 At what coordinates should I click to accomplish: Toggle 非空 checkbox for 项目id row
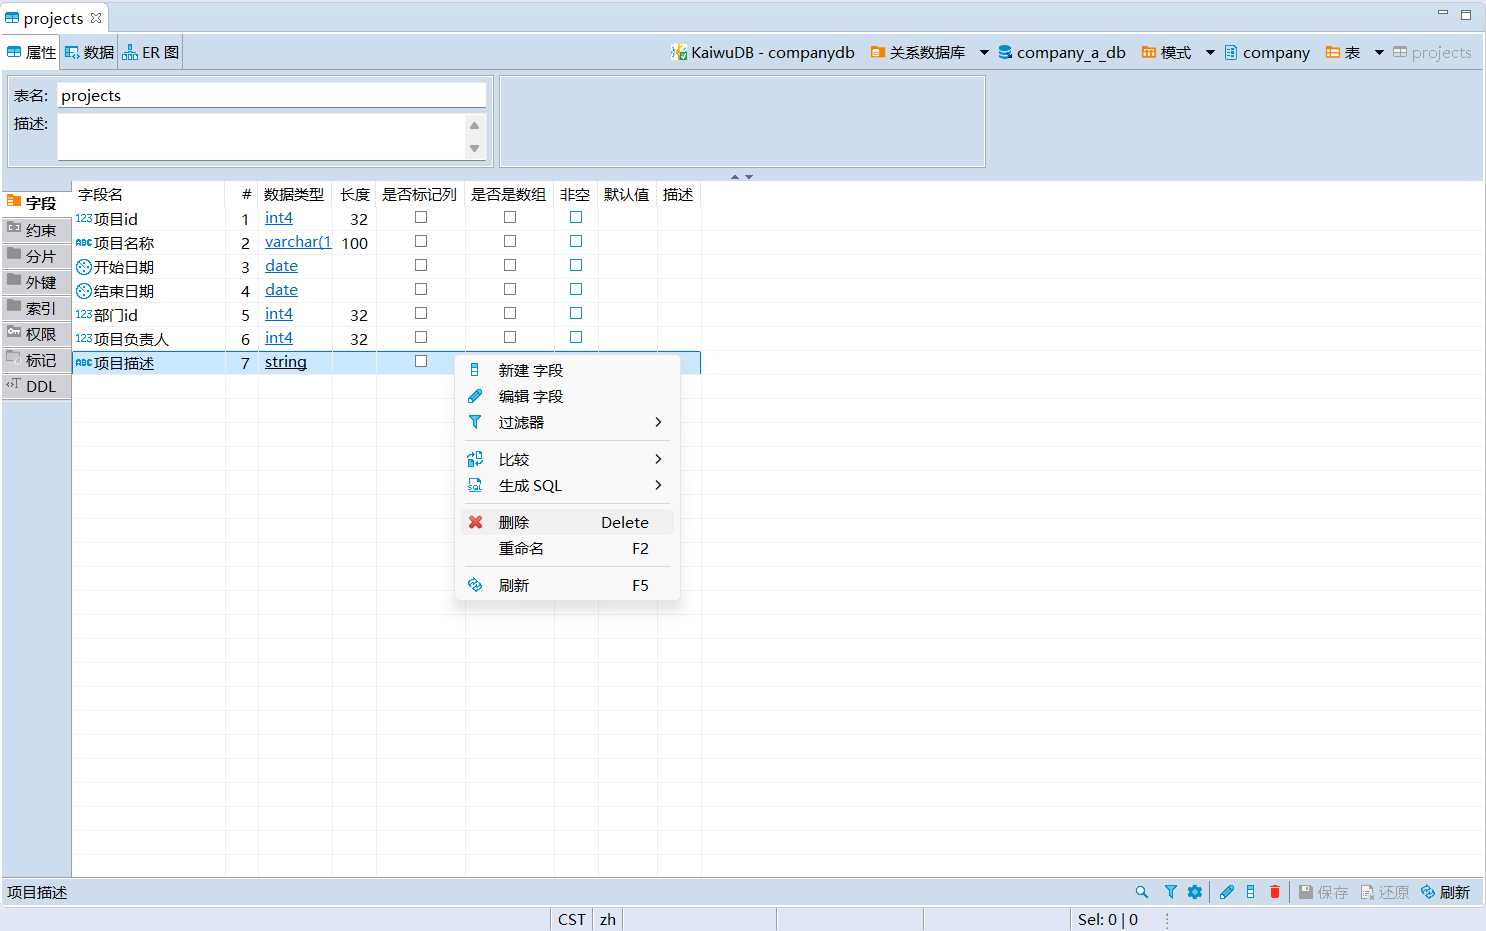(x=576, y=217)
